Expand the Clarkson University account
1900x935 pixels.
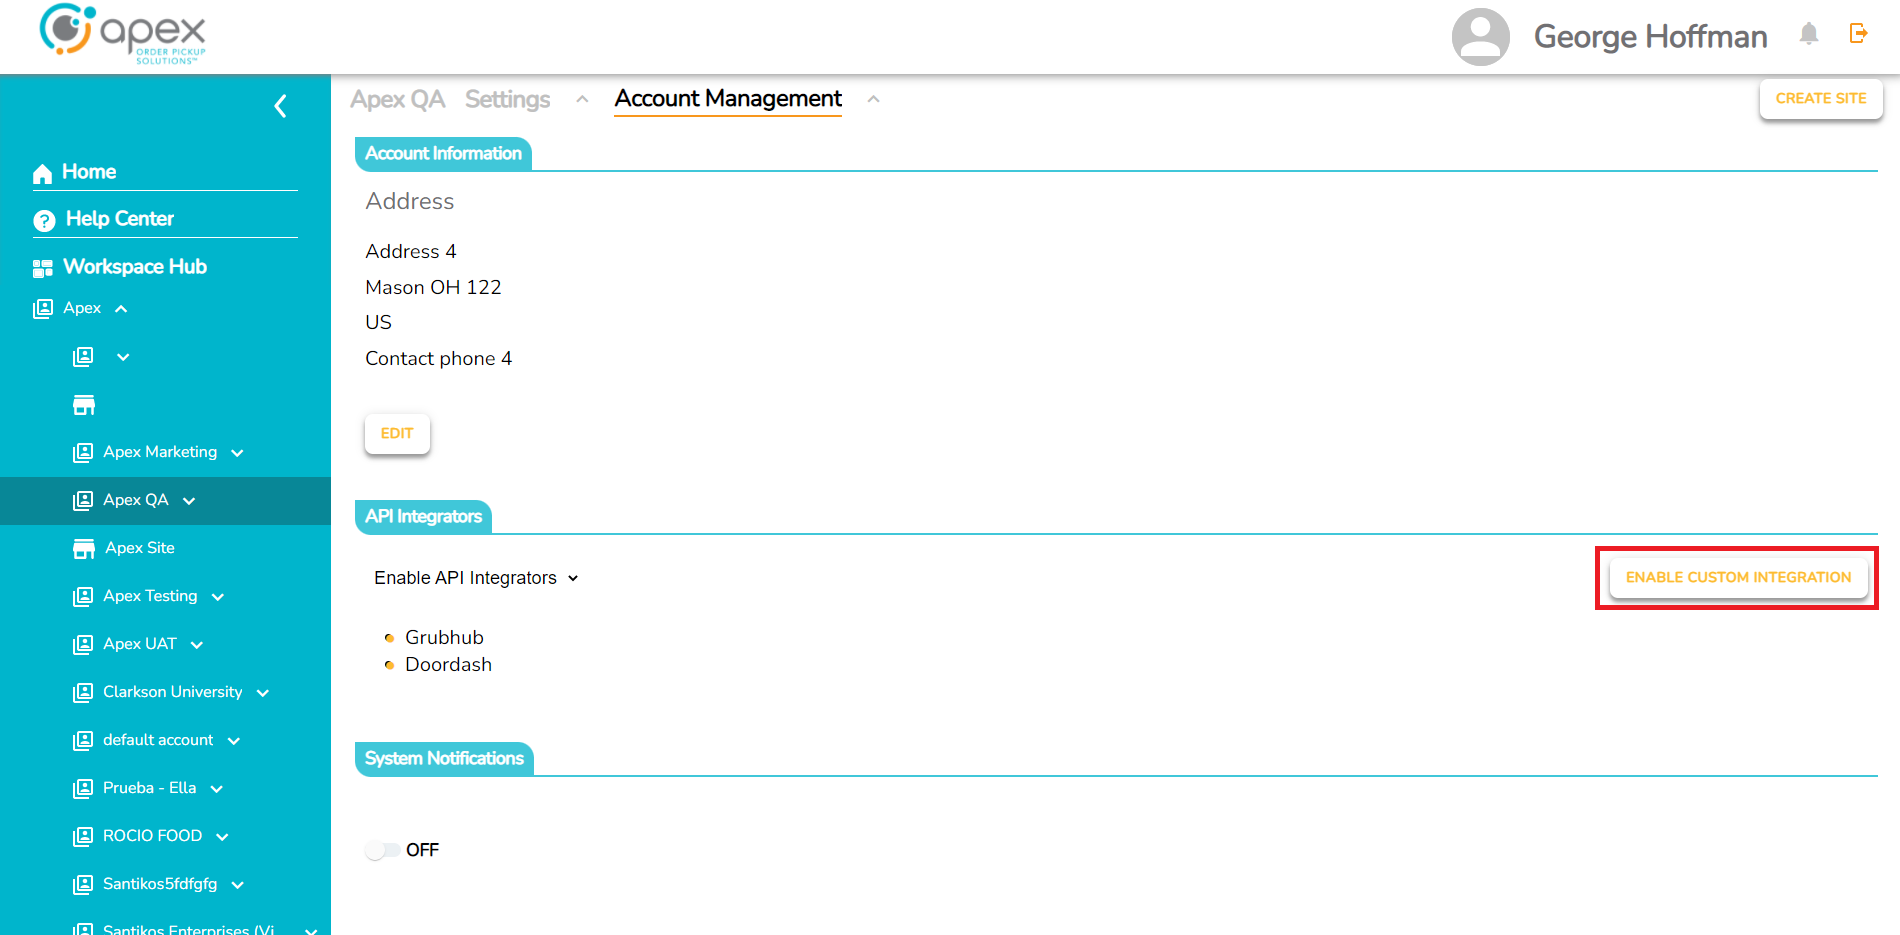263,693
